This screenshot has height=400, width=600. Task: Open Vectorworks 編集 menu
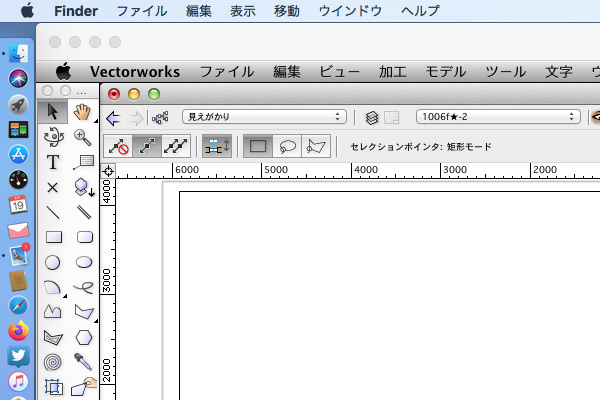click(x=287, y=72)
